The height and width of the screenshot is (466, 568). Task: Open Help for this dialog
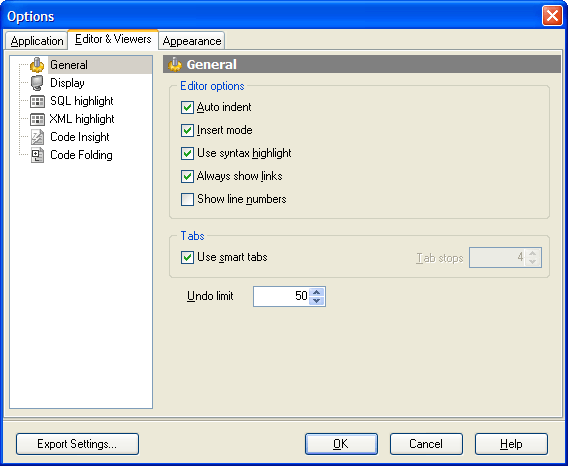511,444
